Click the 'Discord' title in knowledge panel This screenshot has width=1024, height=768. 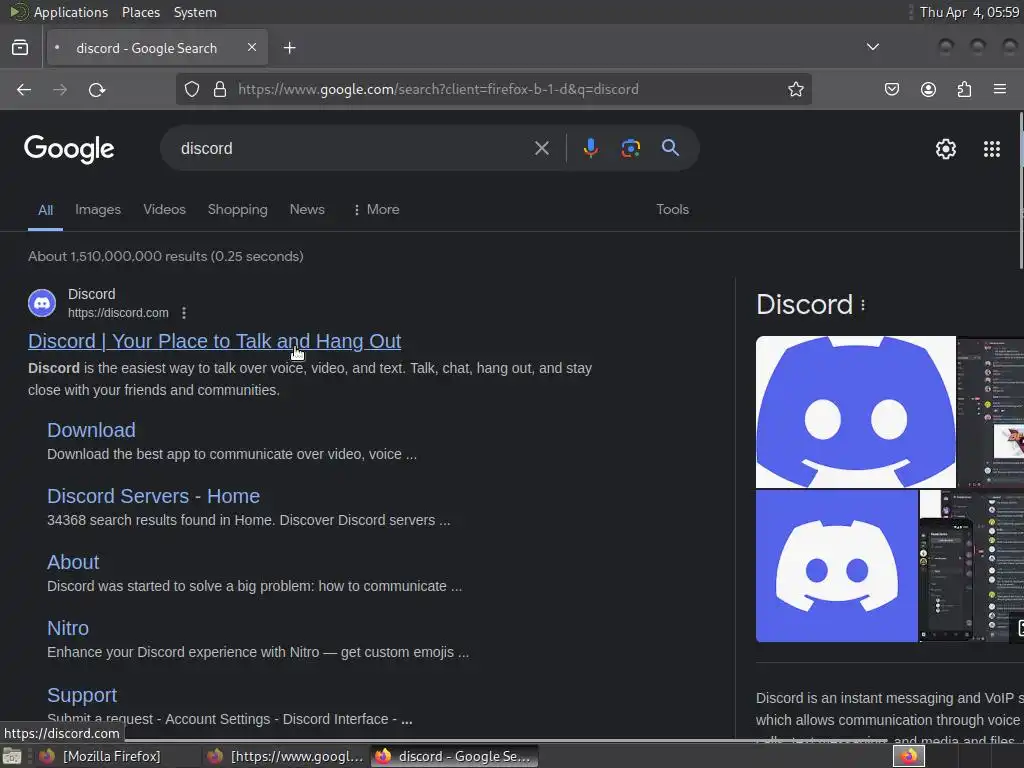point(805,305)
